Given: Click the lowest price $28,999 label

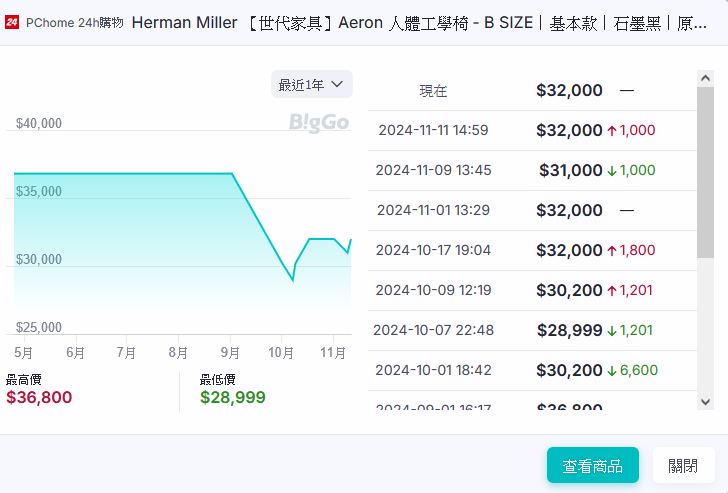Looking at the screenshot, I should (232, 397).
